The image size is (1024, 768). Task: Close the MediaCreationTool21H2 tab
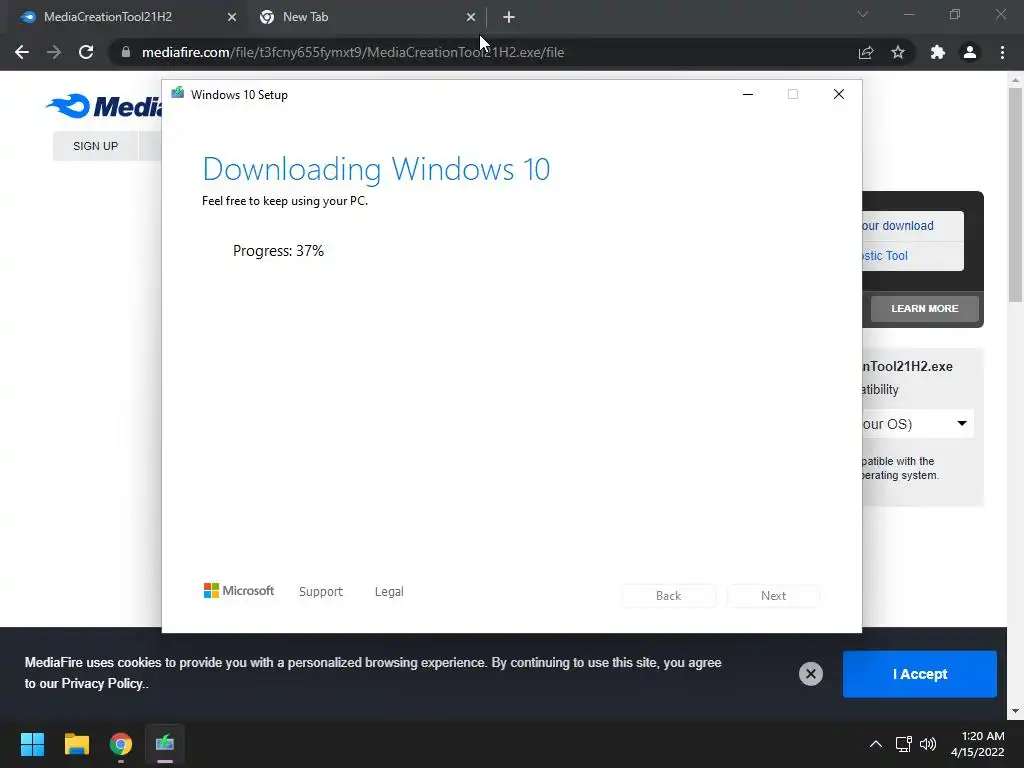tap(232, 17)
